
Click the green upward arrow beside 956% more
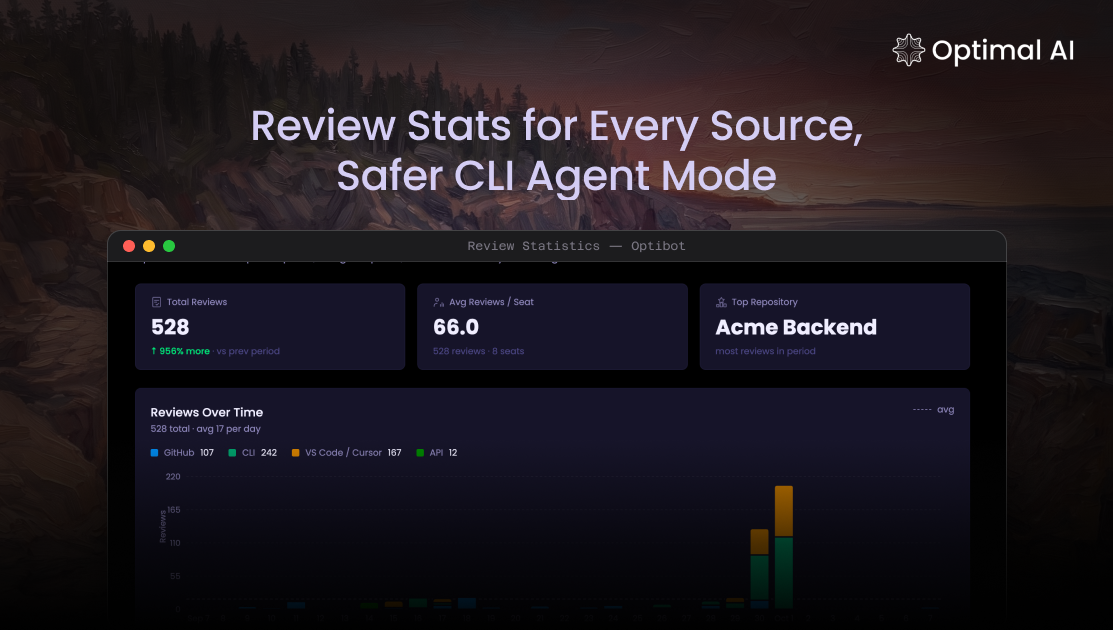(153, 350)
